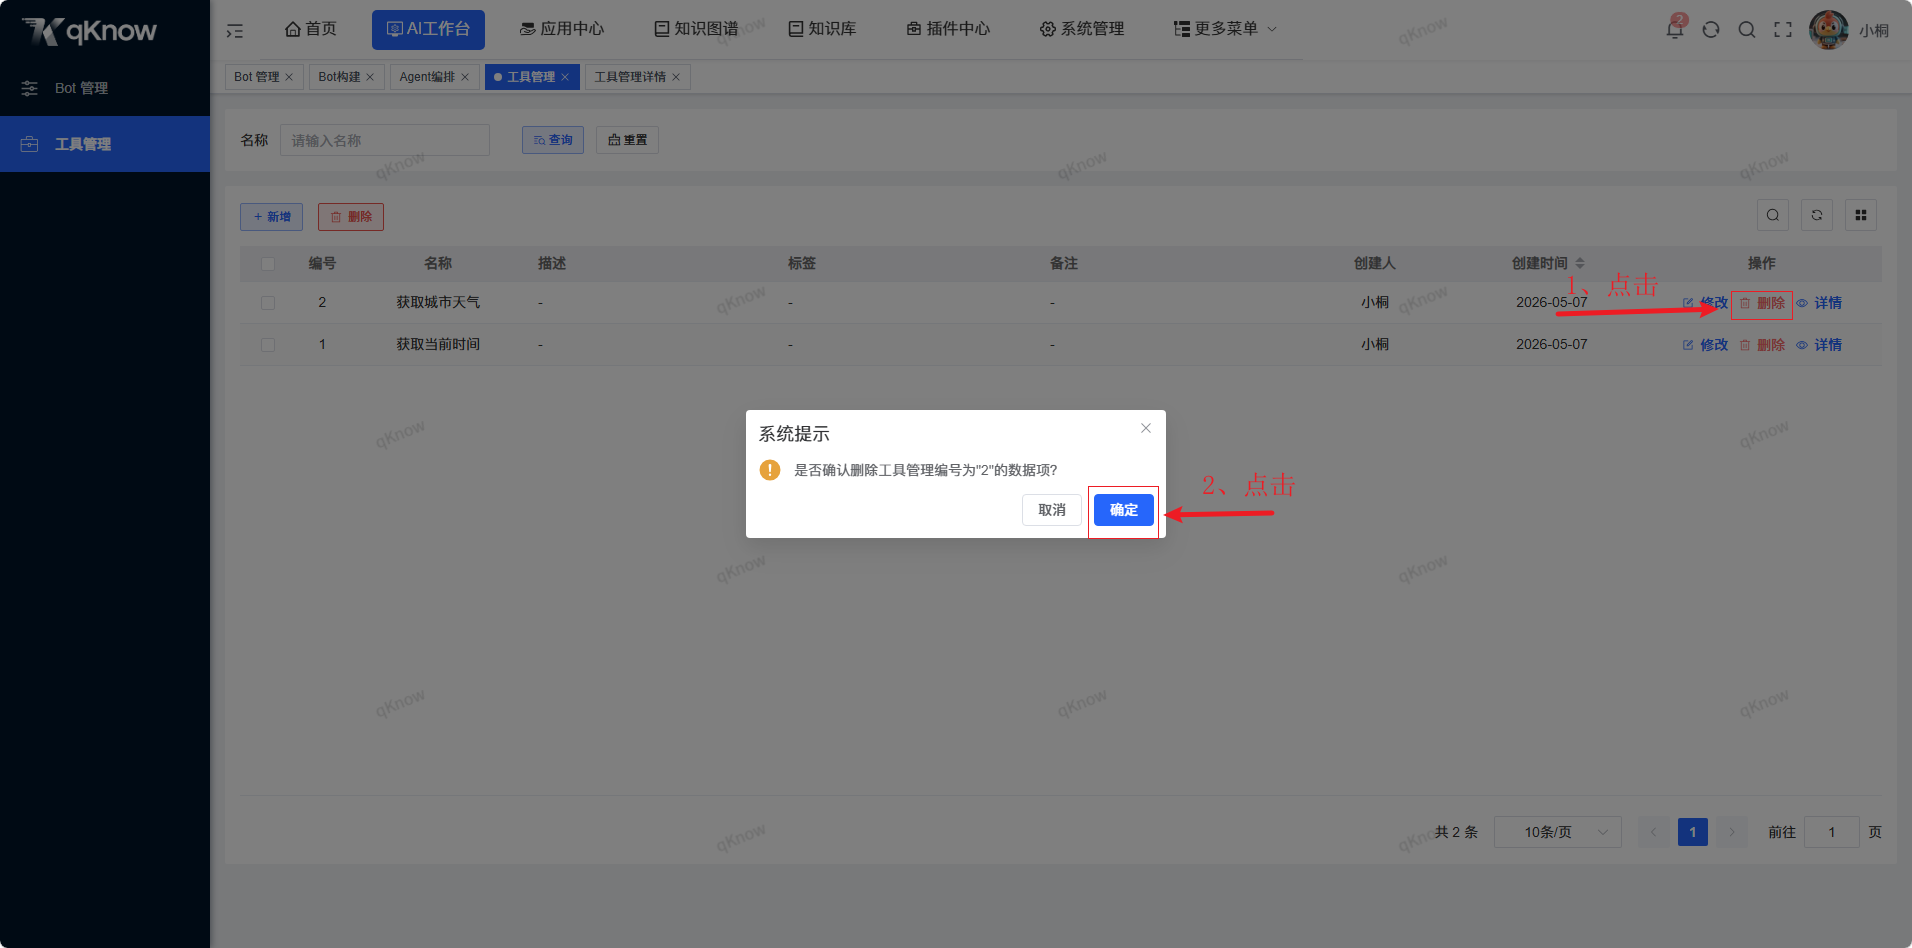Toggle fullscreen icon in header
The width and height of the screenshot is (1912, 948).
(1783, 29)
